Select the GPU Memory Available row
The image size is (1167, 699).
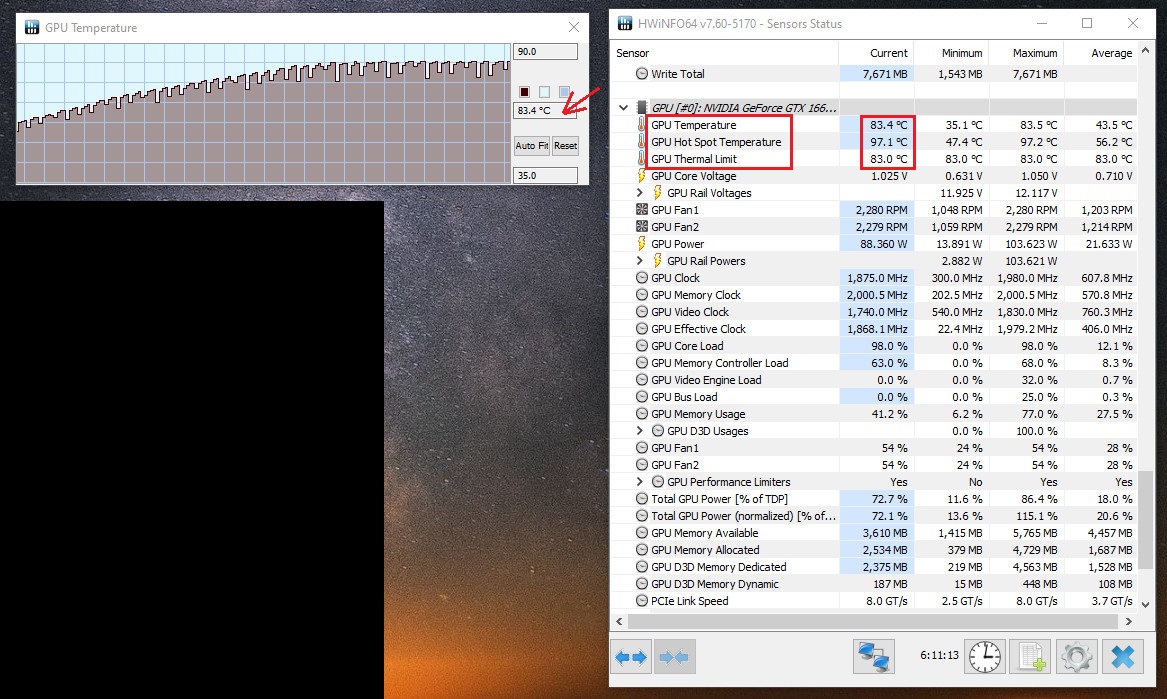[875, 533]
